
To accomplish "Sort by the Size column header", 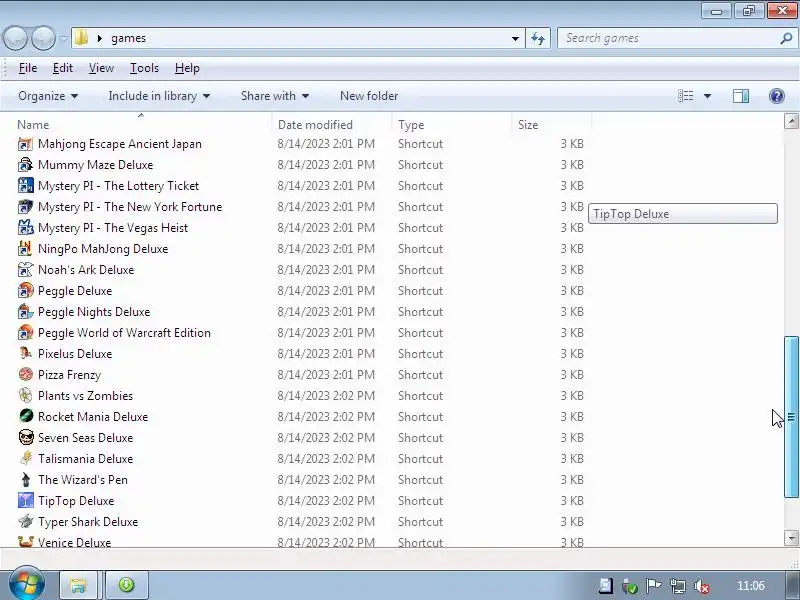I will 552,124.
